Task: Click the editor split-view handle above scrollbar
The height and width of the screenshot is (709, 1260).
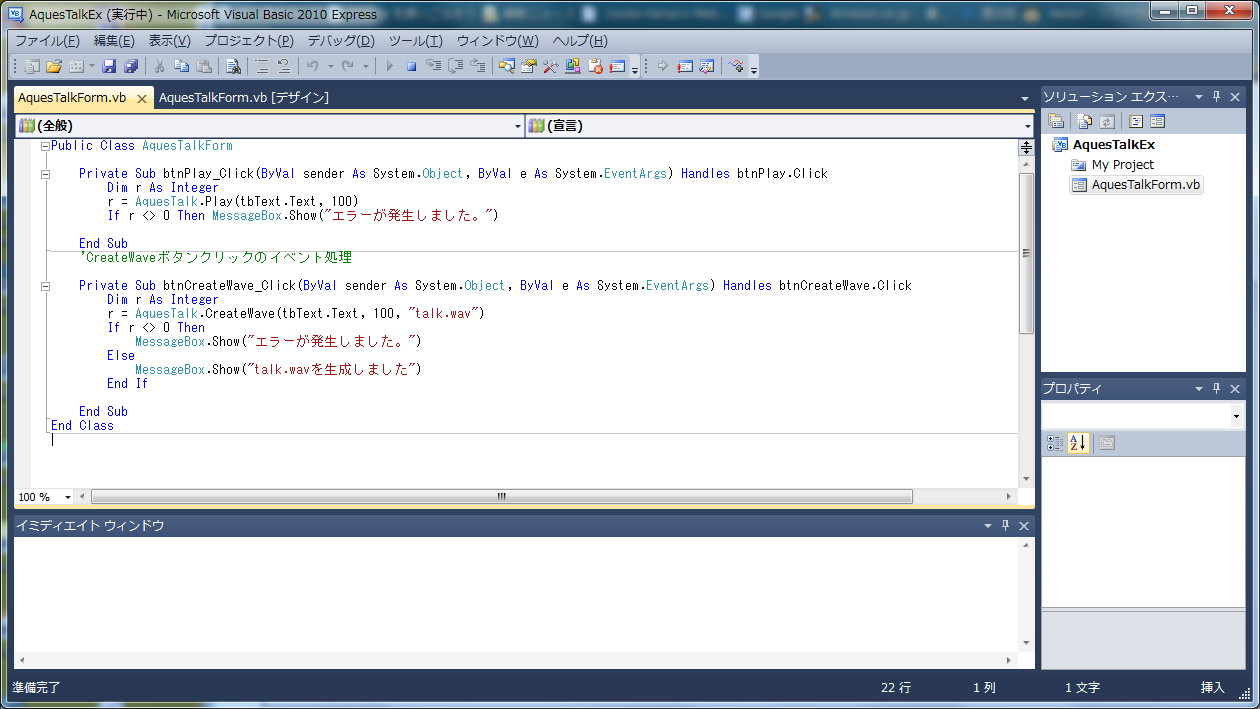Action: pos(1026,147)
